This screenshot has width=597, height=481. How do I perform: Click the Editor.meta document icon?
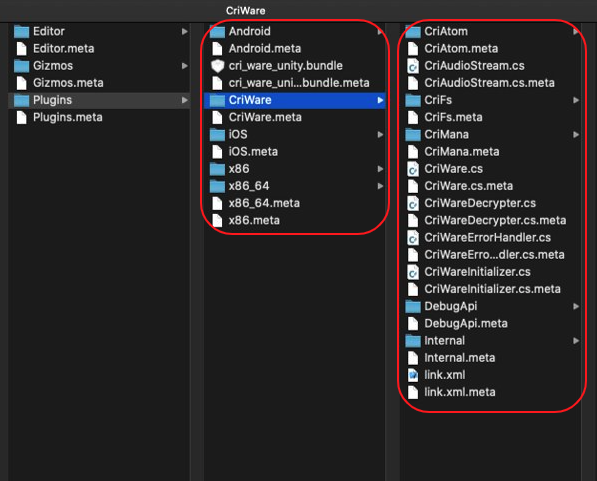coord(22,49)
